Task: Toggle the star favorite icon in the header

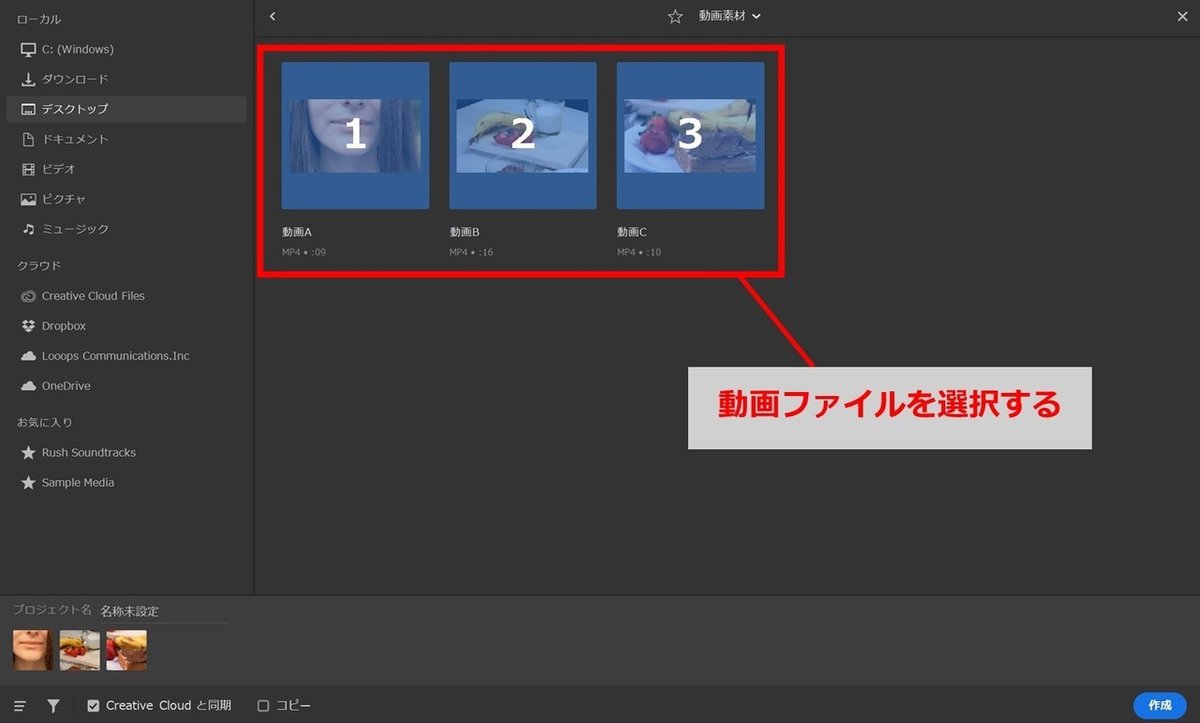Action: pos(674,16)
